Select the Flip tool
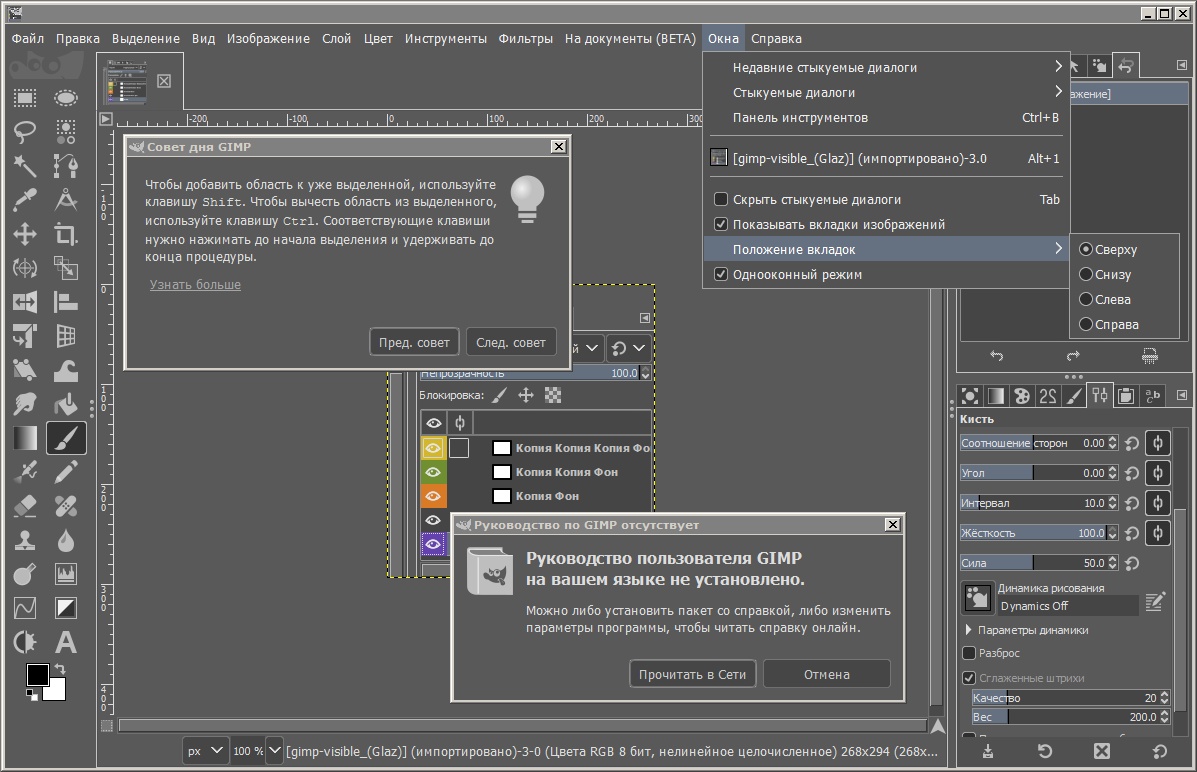Screen dimensions: 1197x772 24,302
